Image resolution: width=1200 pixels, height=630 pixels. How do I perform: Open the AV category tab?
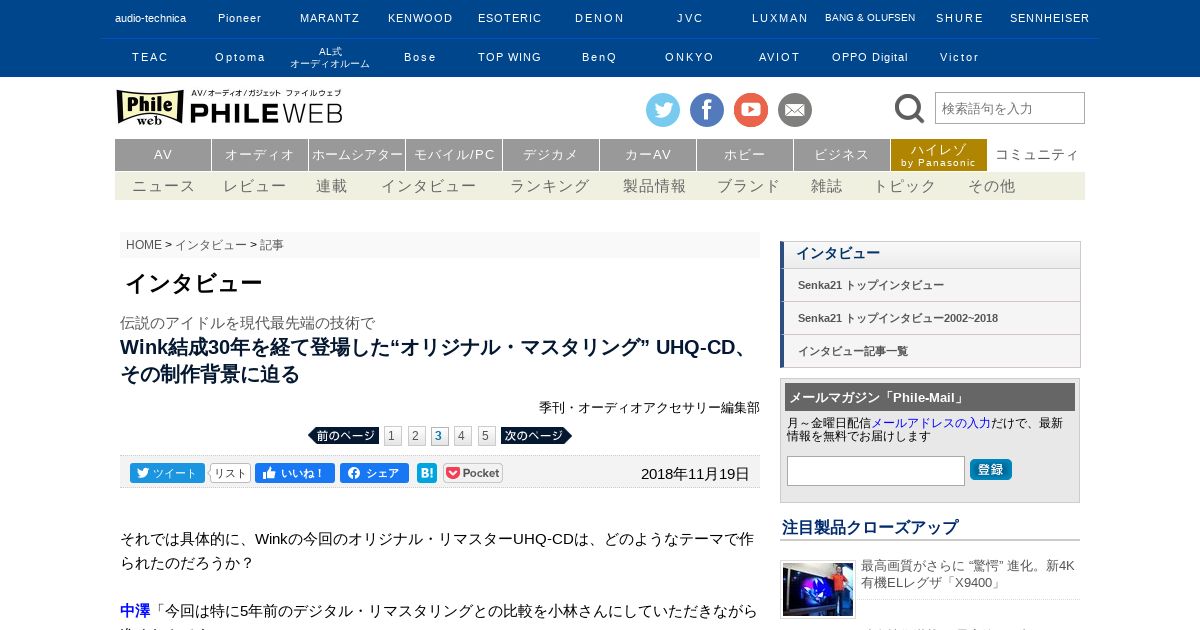click(x=163, y=155)
